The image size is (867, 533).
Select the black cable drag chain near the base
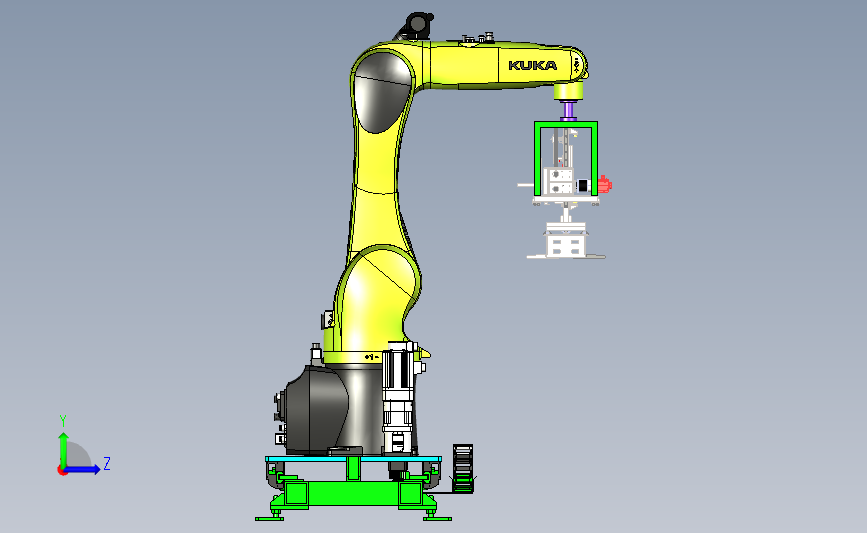tap(463, 468)
